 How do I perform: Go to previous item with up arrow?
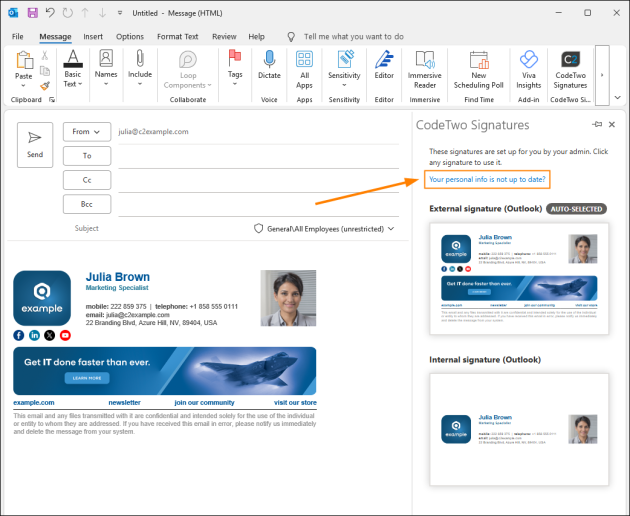[x=85, y=13]
